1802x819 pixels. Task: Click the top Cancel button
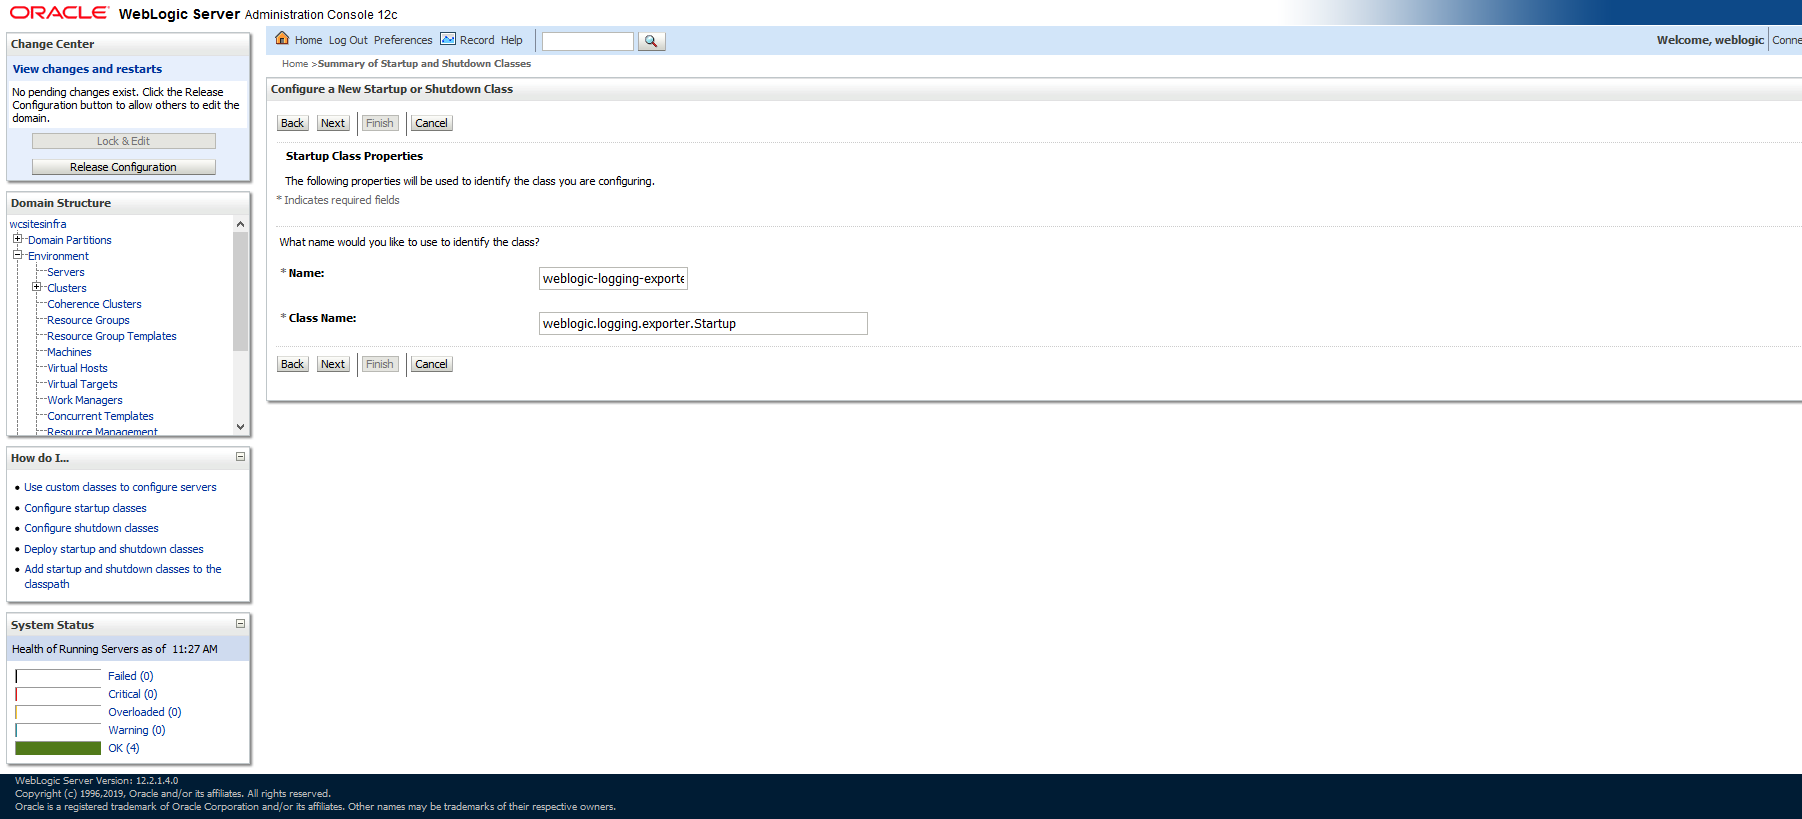(x=431, y=123)
